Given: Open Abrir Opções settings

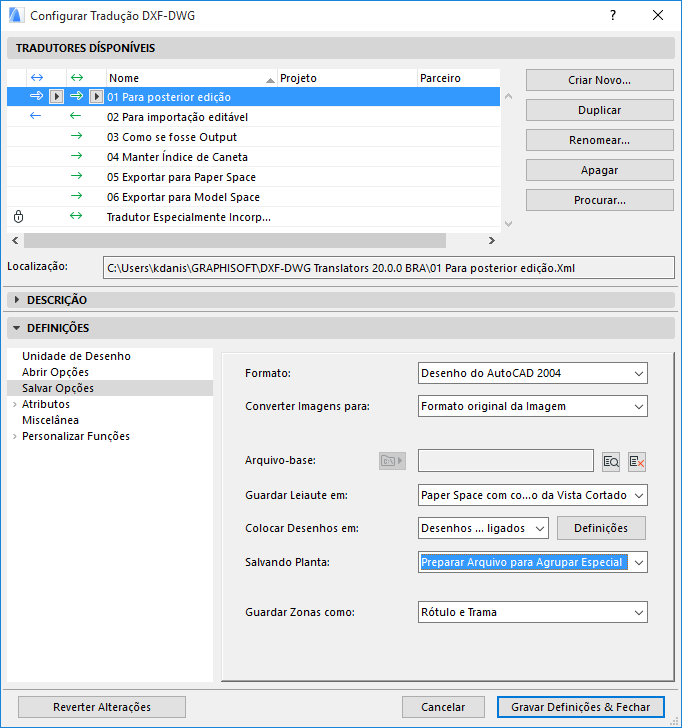Looking at the screenshot, I should pos(55,372).
